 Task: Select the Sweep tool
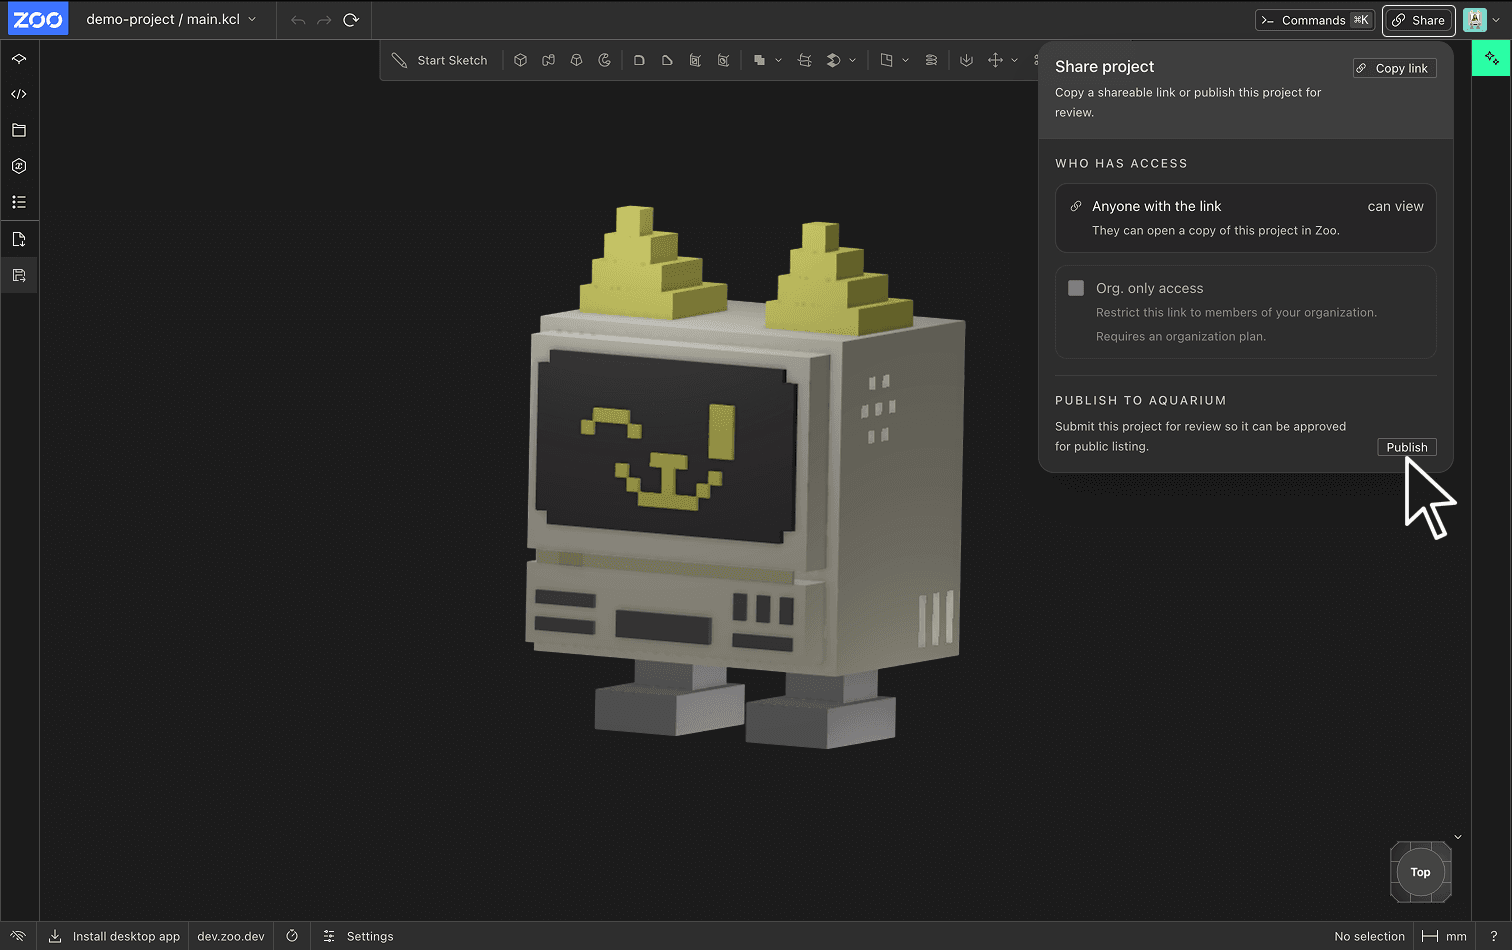[548, 60]
